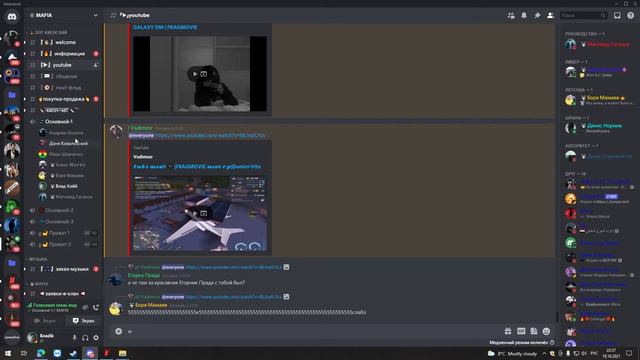Viewport: 640px width, 360px height.
Task: Click the Егорка Прада author name
Action: pyautogui.click(x=144, y=276)
